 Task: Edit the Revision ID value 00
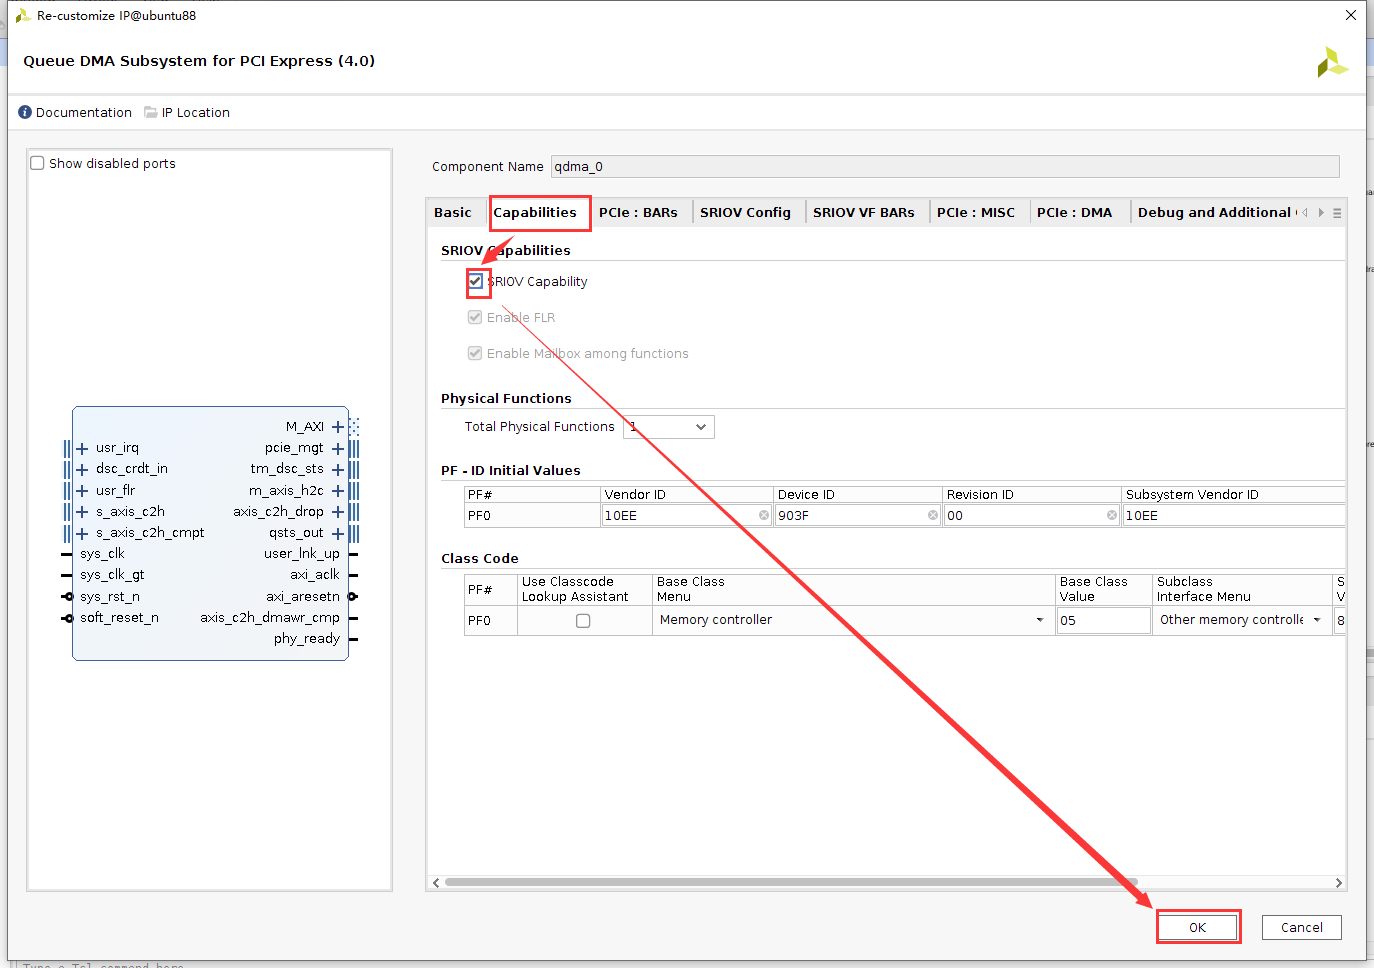click(x=1032, y=515)
